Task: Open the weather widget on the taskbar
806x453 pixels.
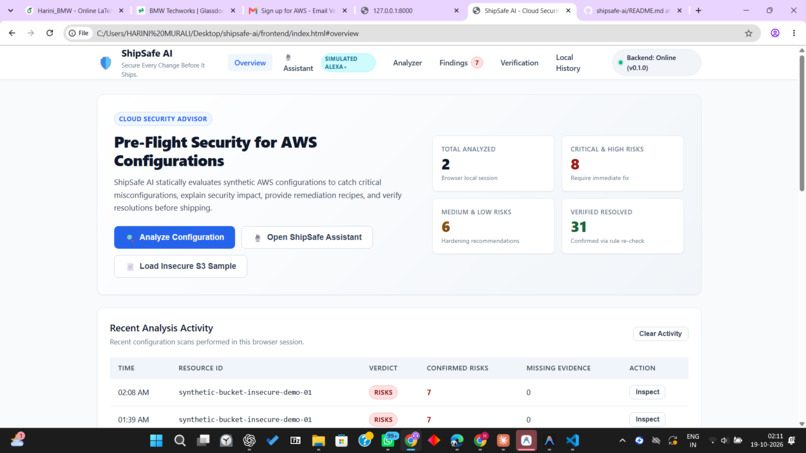Action: [x=17, y=440]
